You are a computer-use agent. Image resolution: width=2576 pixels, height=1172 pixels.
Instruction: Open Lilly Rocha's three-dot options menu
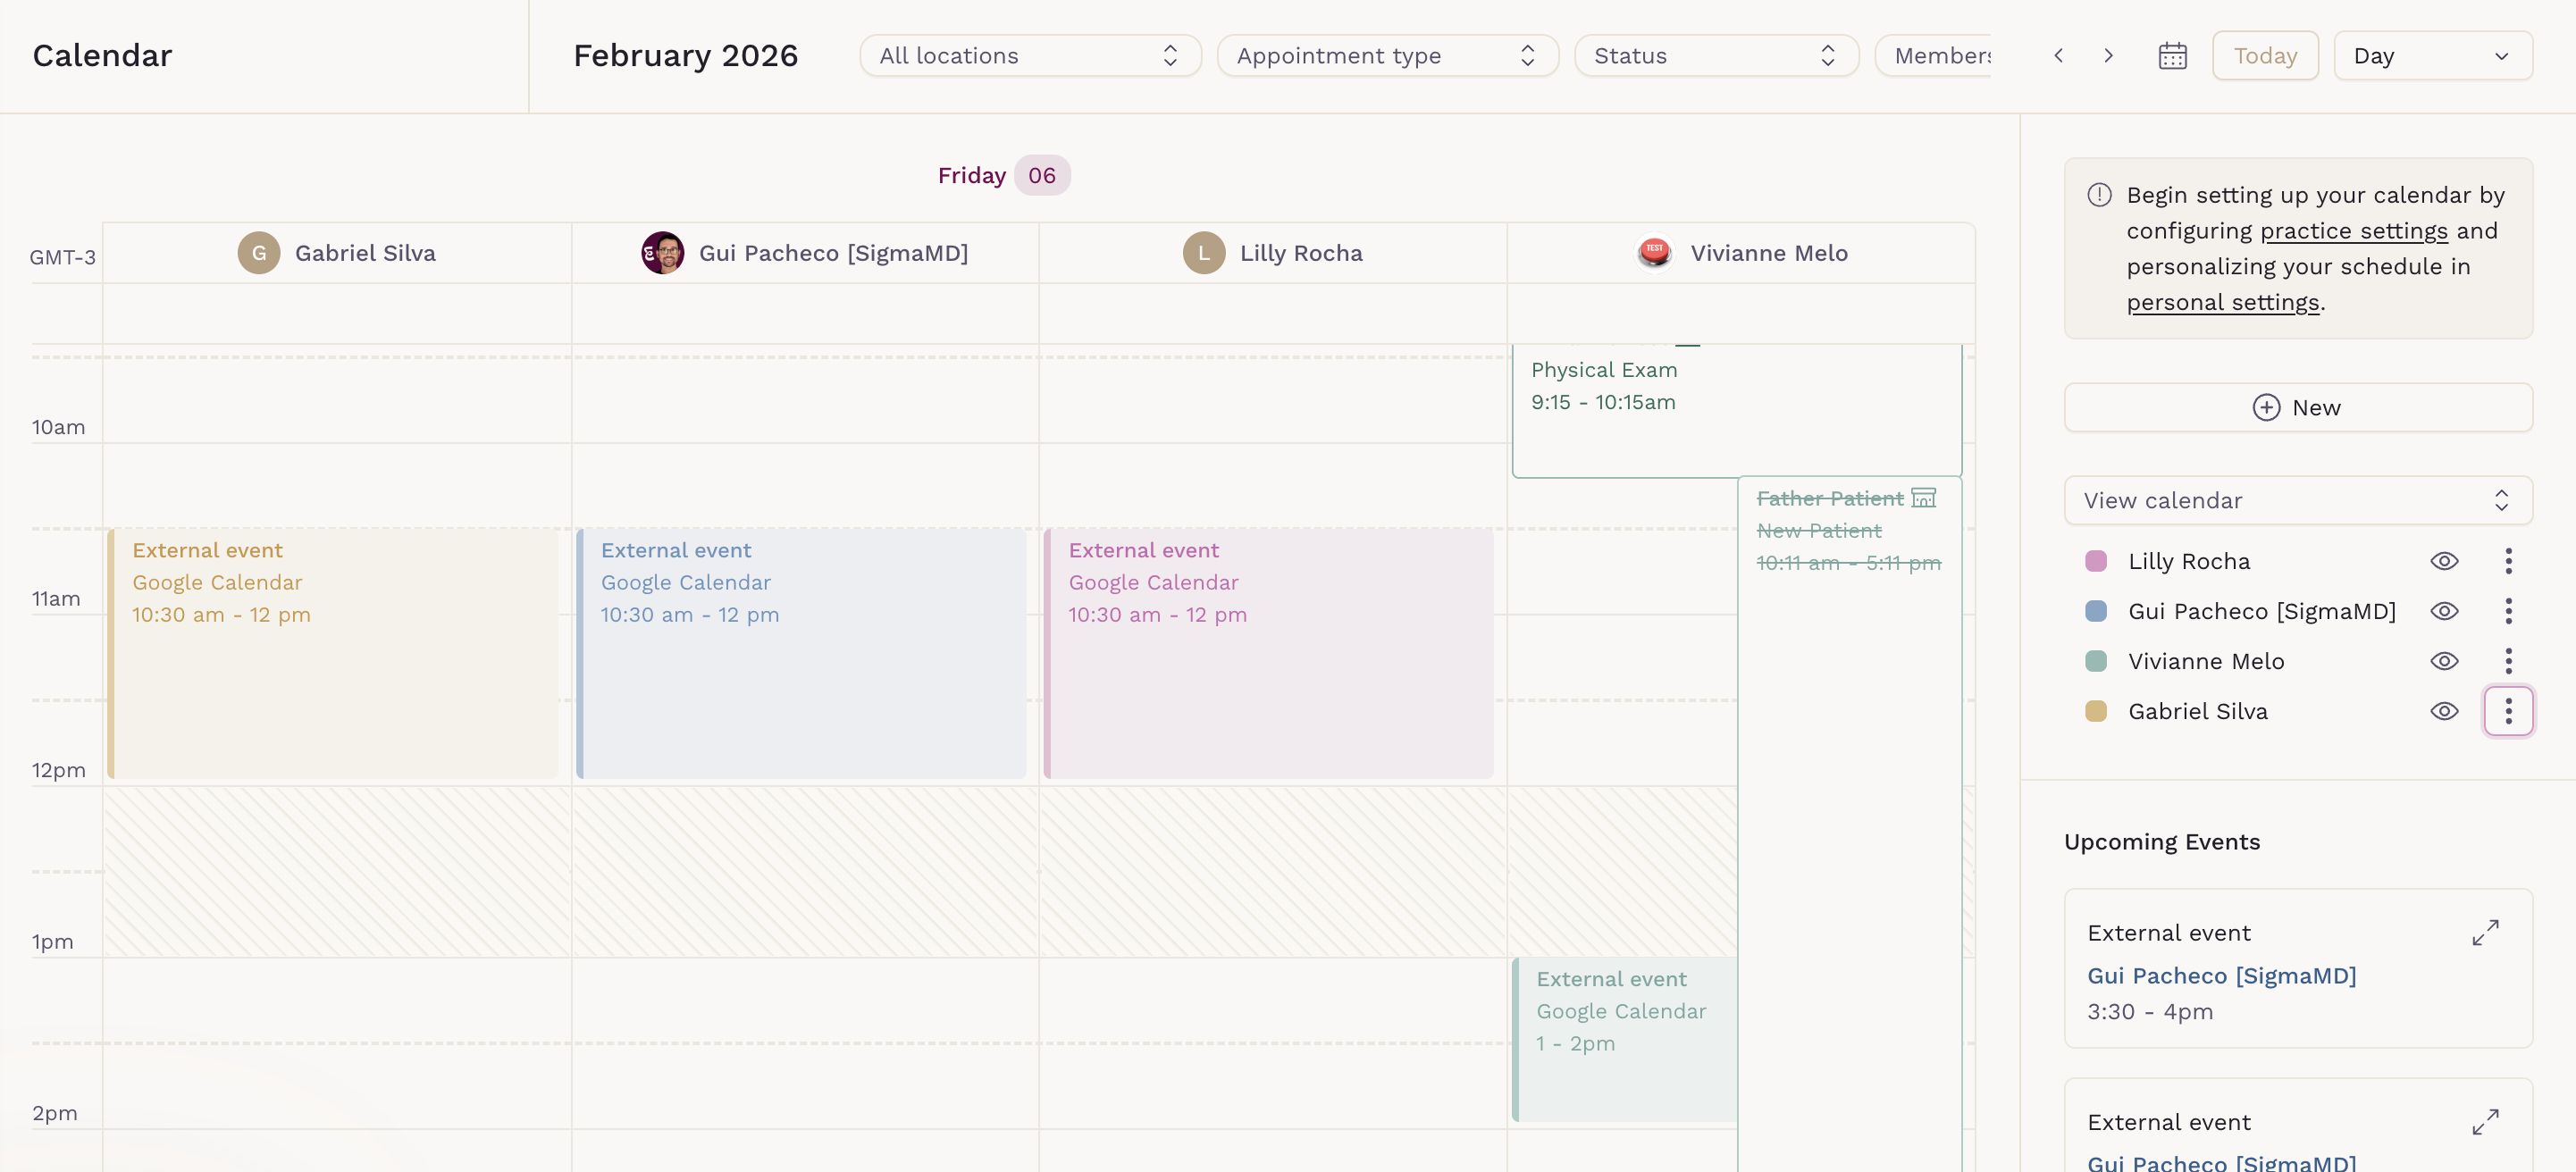(2508, 561)
